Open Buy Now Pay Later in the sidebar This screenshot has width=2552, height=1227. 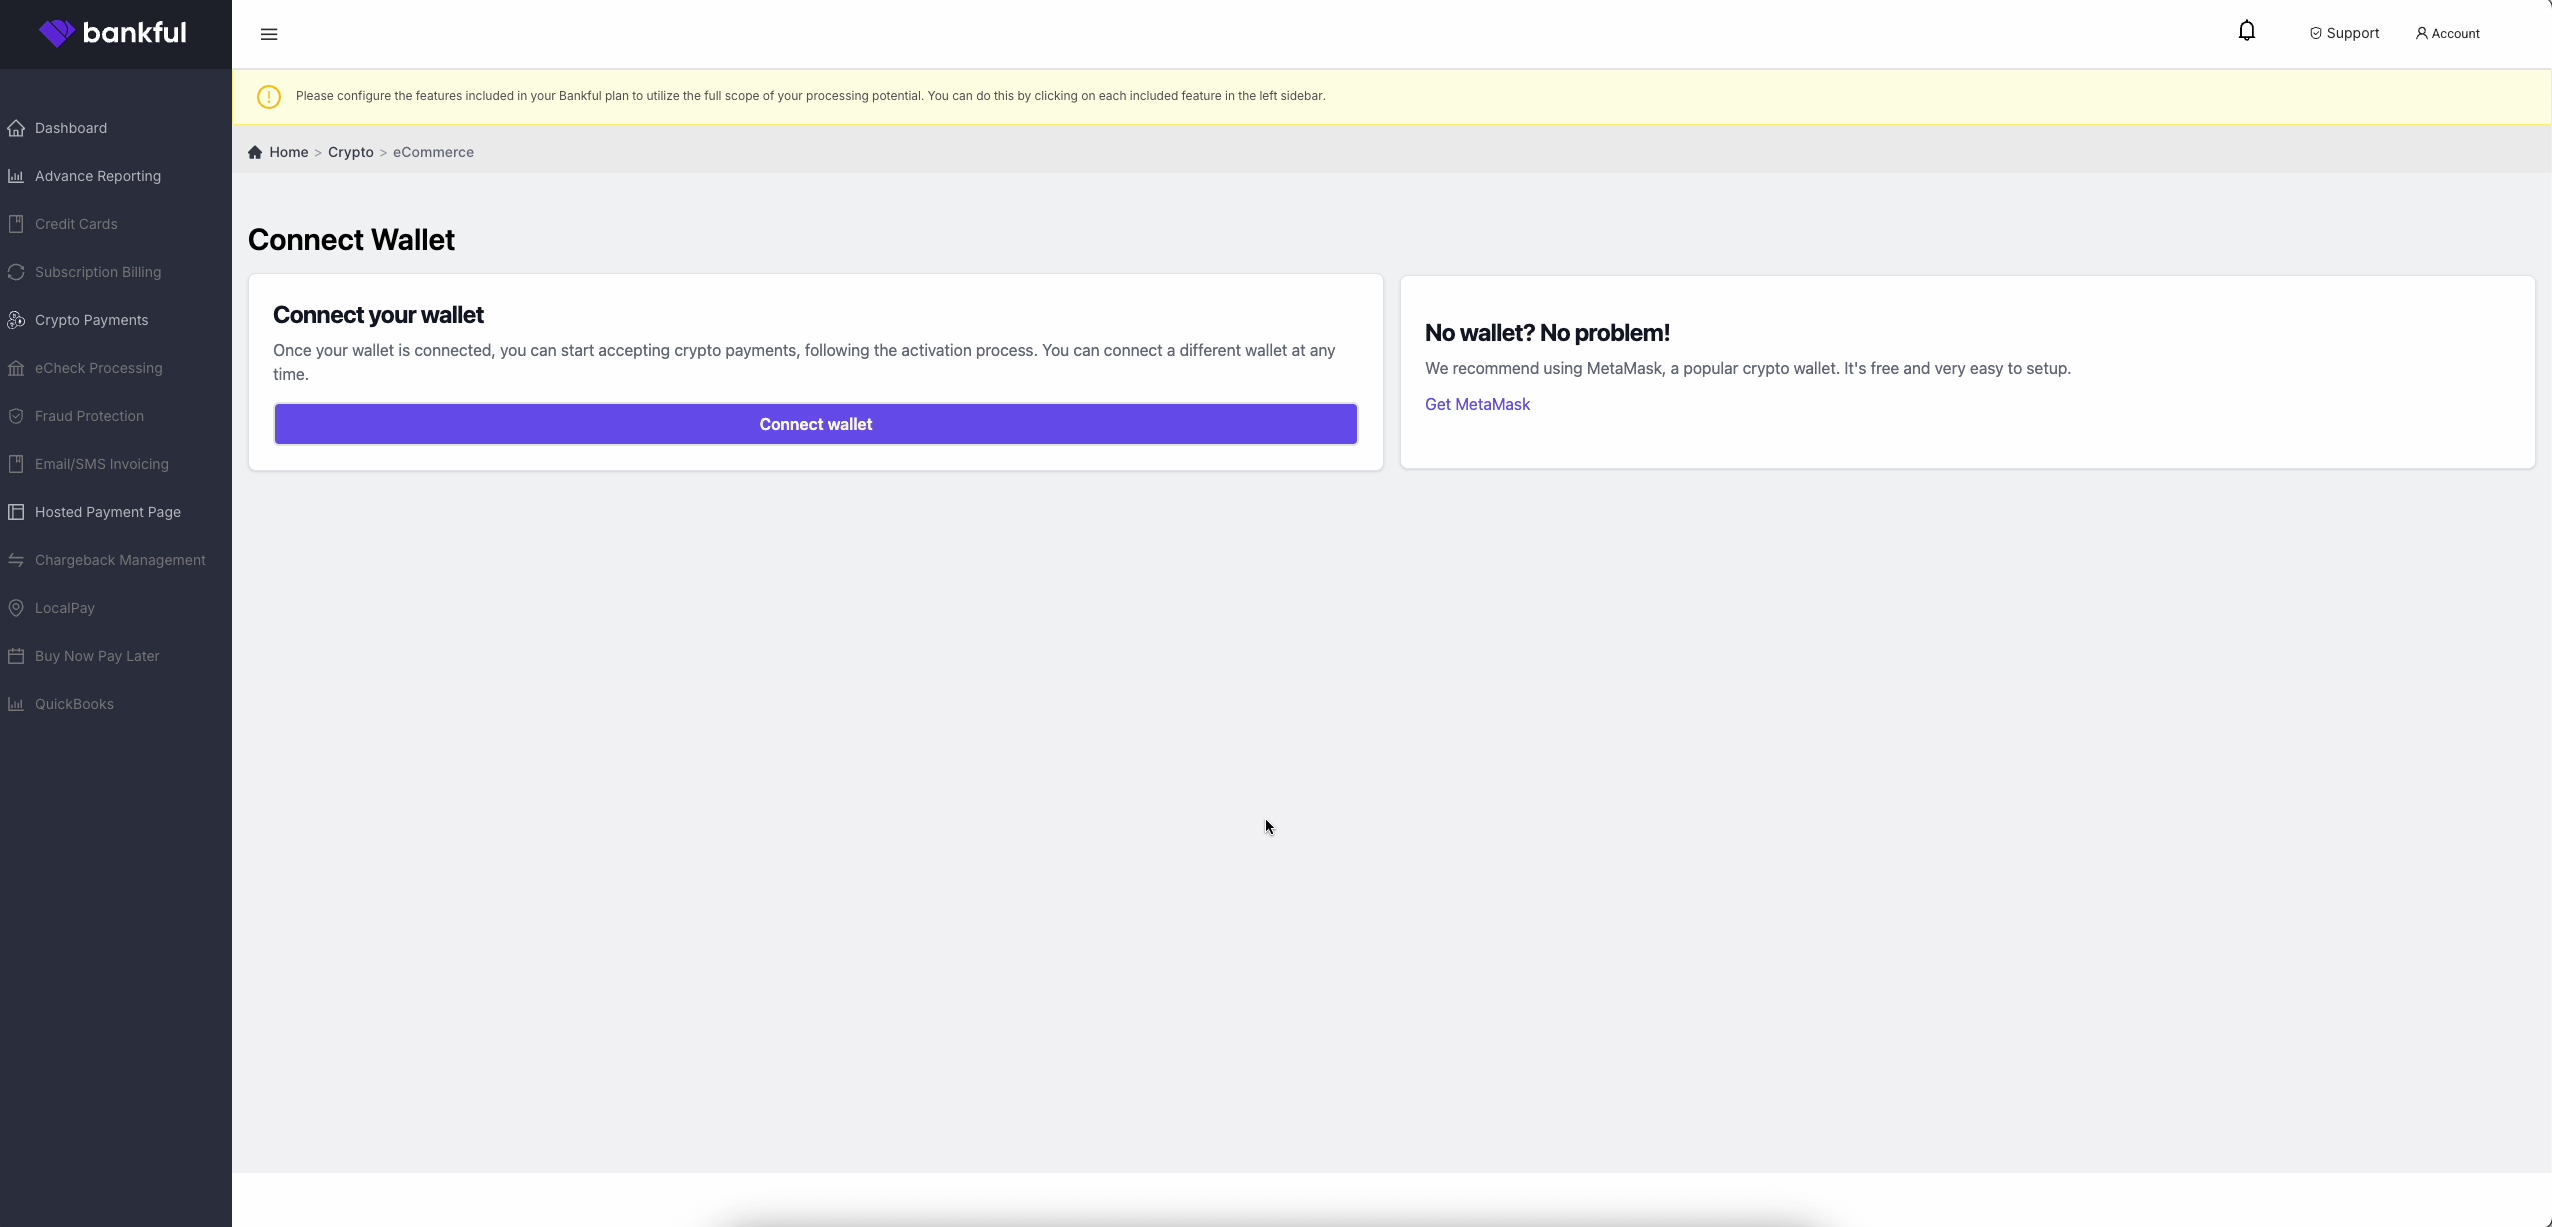coord(97,656)
